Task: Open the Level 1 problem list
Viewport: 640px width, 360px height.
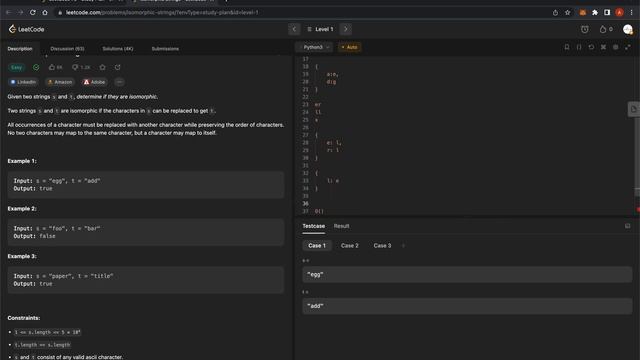Action: click(320, 29)
